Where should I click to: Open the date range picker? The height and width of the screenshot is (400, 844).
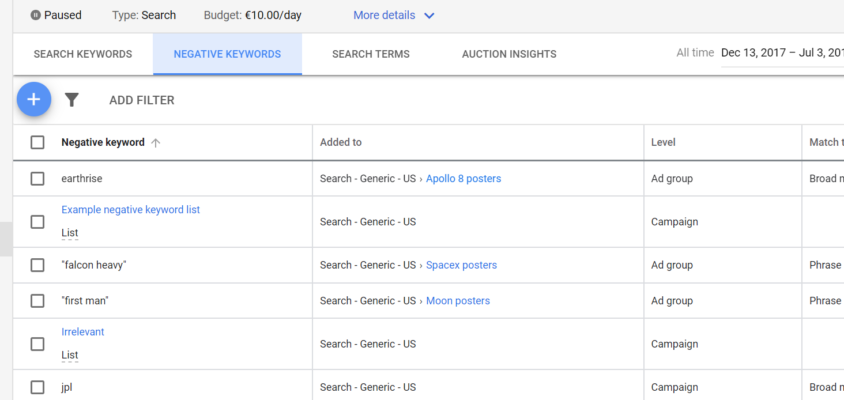point(780,53)
